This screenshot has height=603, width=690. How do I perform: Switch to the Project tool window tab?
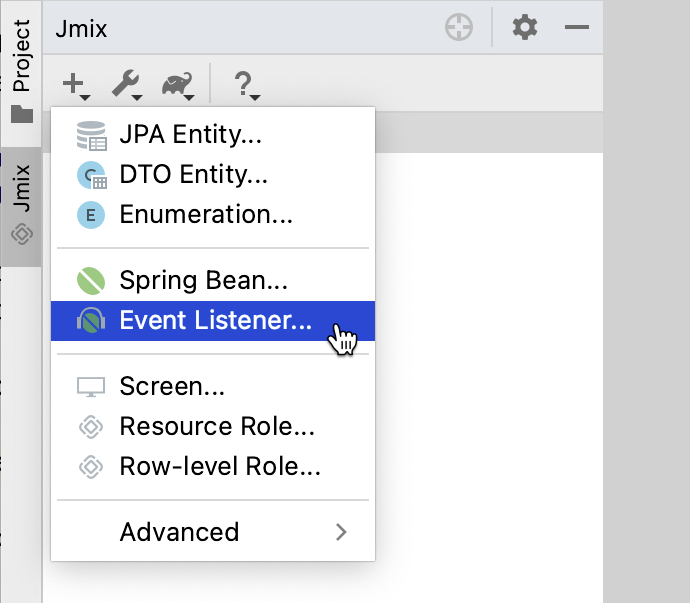(21, 70)
